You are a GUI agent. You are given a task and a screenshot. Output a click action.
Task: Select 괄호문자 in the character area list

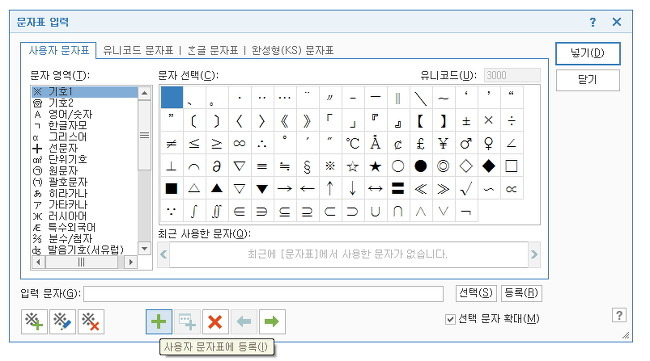85,182
